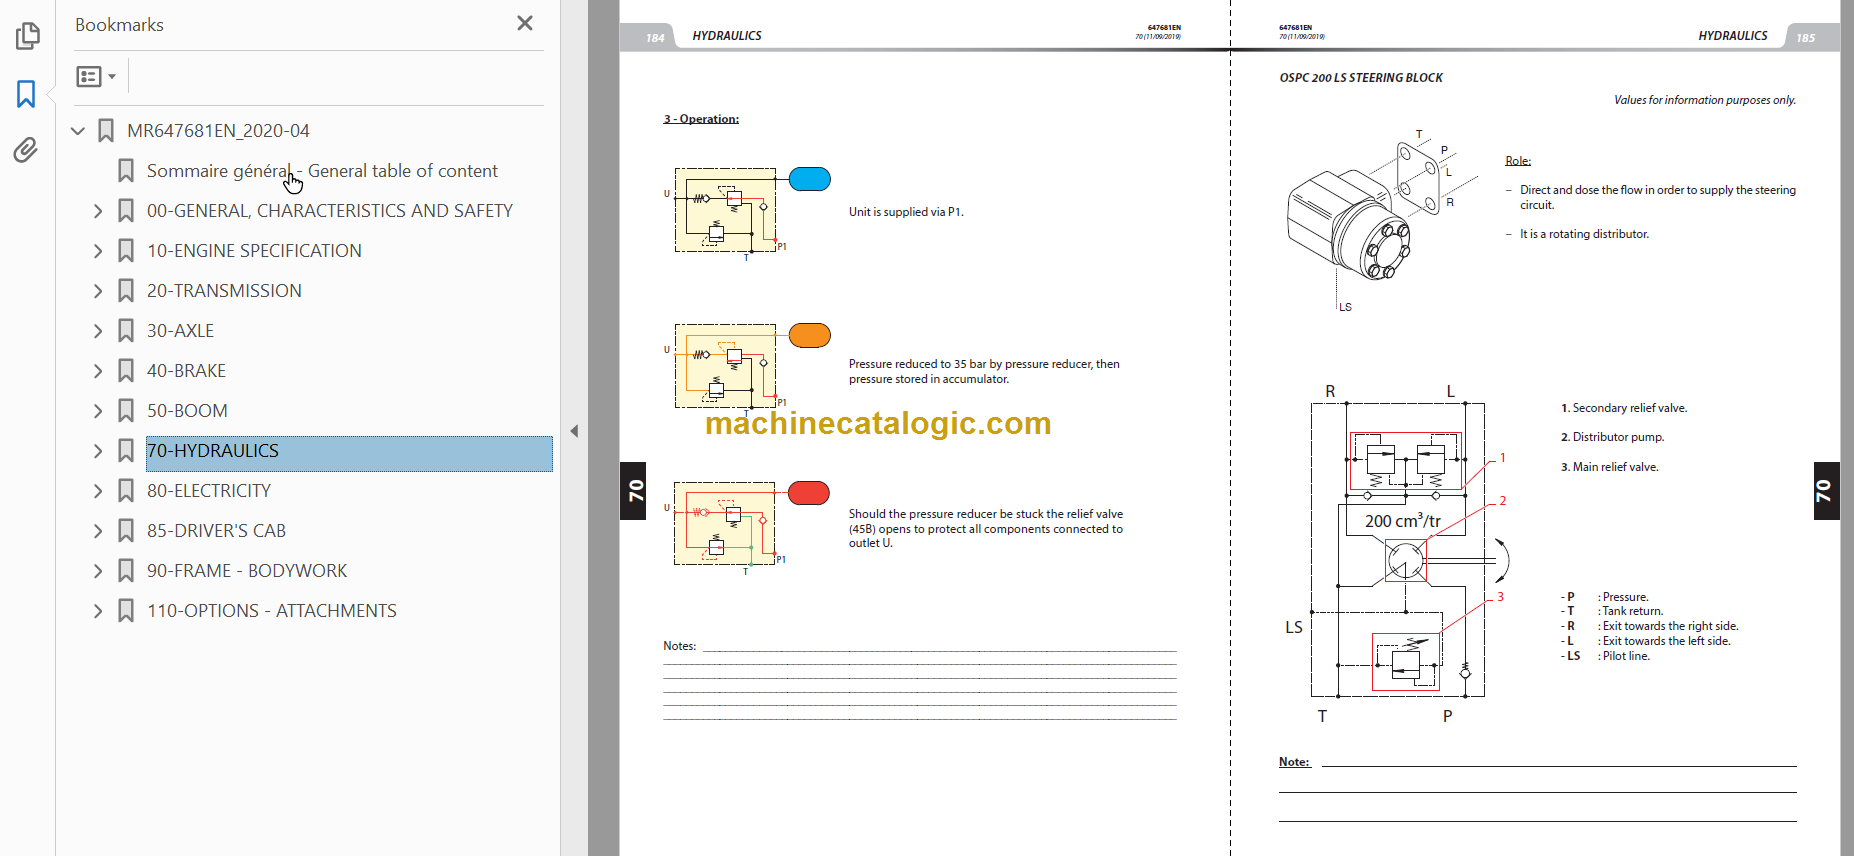Click the '3 - Operation:' heading on page 184

click(x=701, y=119)
